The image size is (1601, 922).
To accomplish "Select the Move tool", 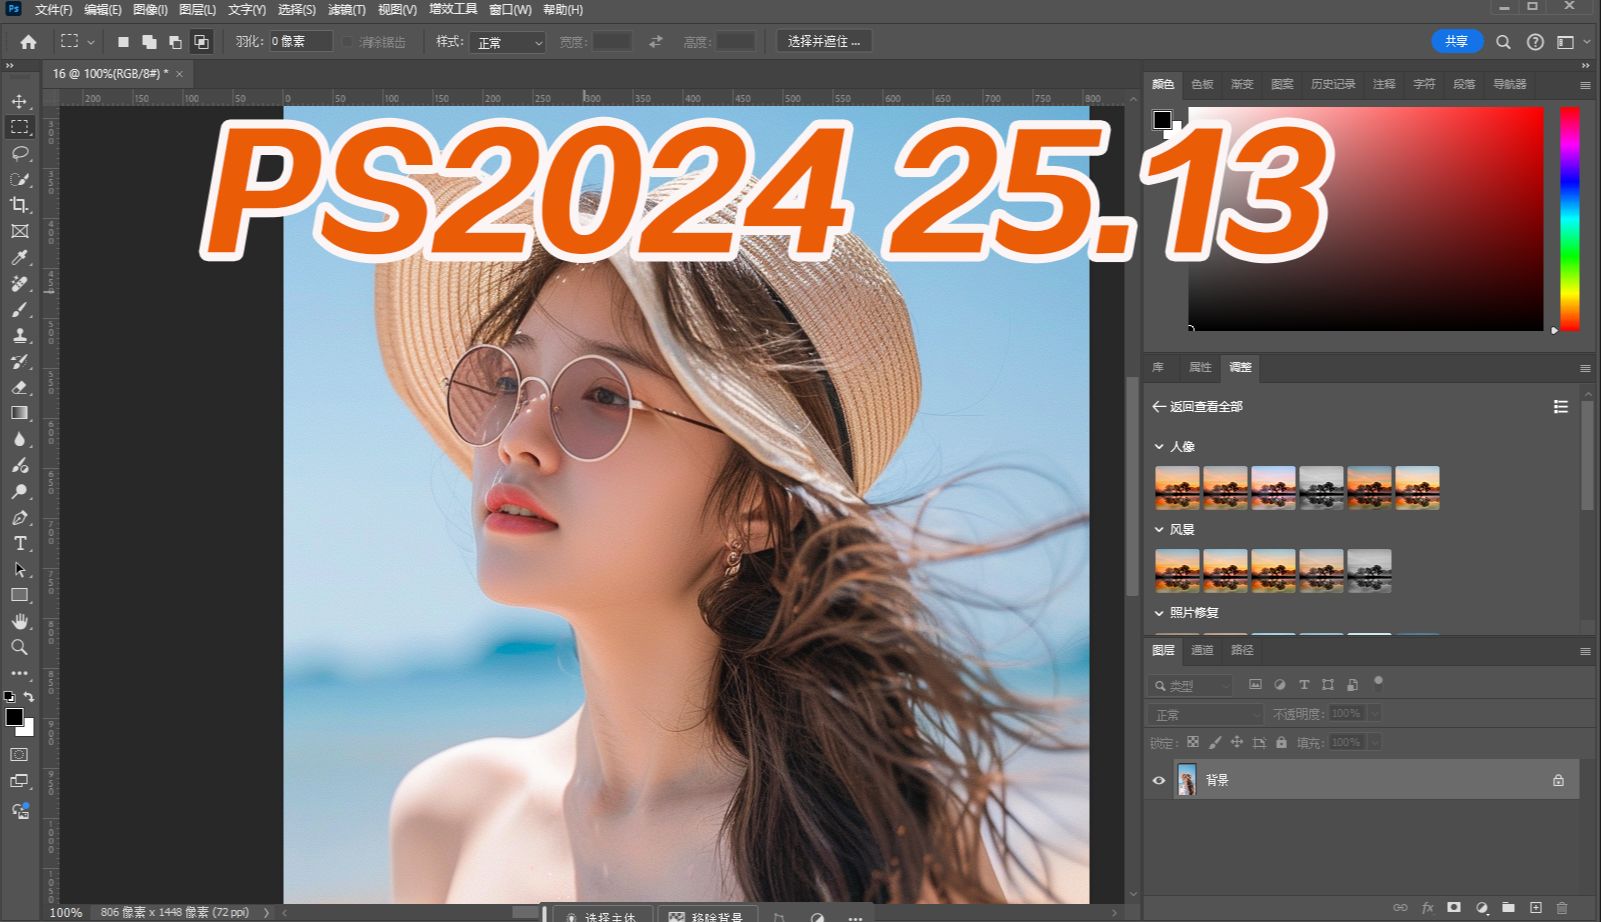I will pyautogui.click(x=19, y=101).
